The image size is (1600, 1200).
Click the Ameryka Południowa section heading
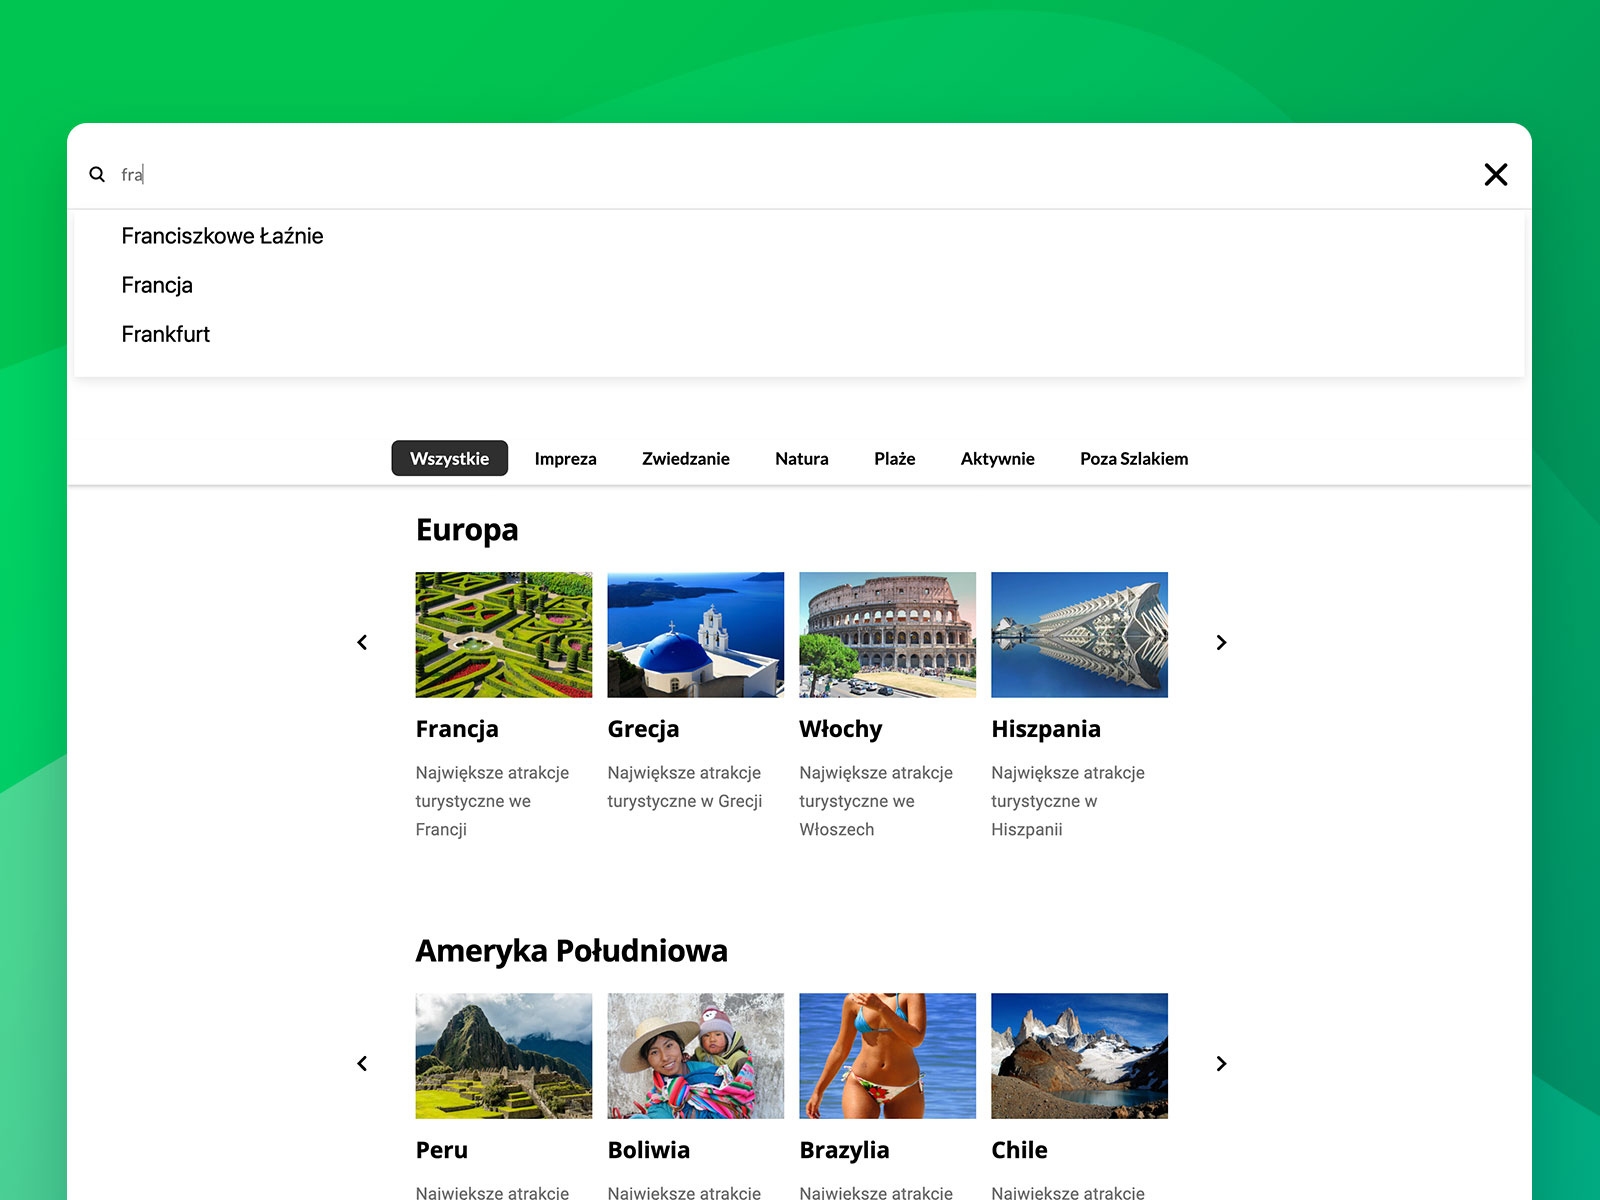coord(572,951)
